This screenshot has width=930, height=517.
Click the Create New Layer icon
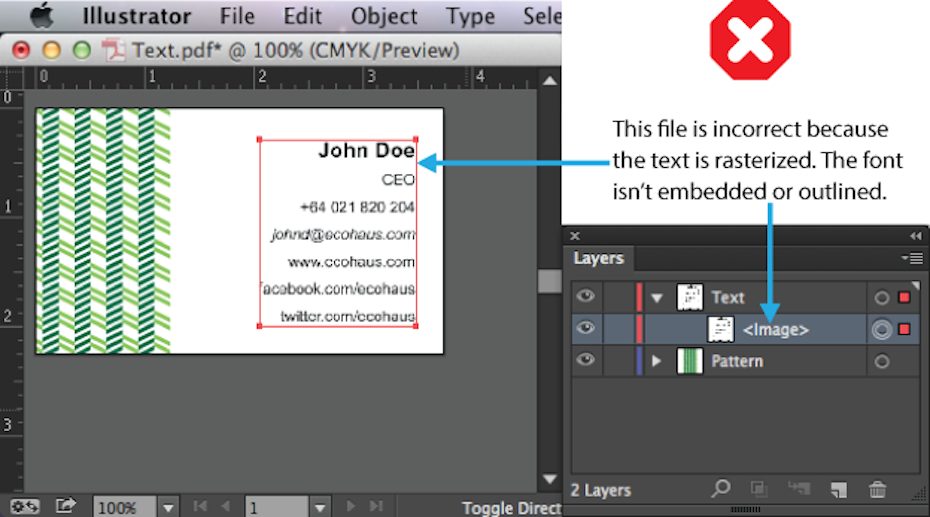[x=838, y=489]
